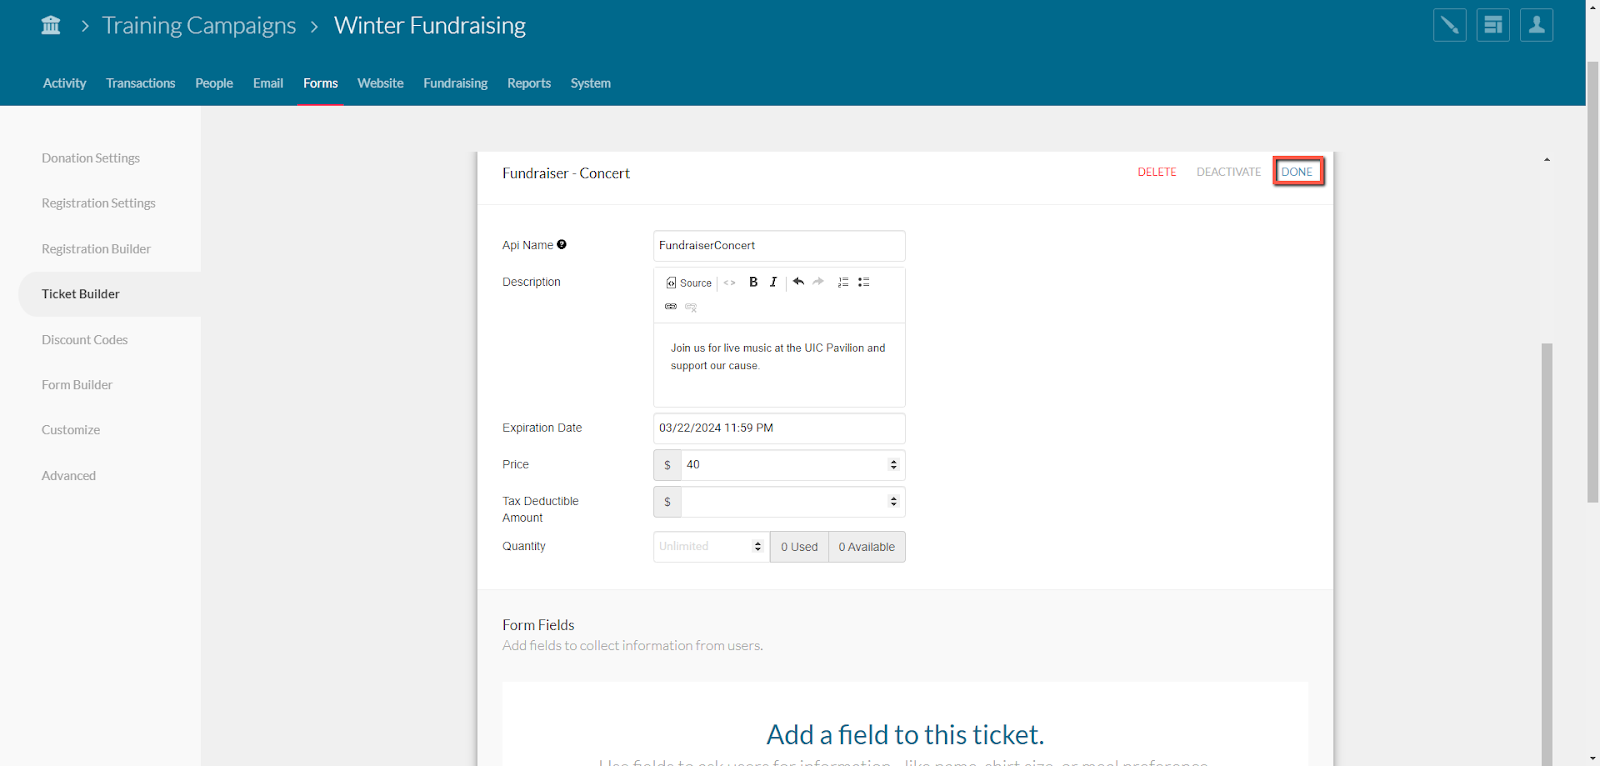1600x766 pixels.
Task: Open the Reports tab
Action: [x=529, y=83]
